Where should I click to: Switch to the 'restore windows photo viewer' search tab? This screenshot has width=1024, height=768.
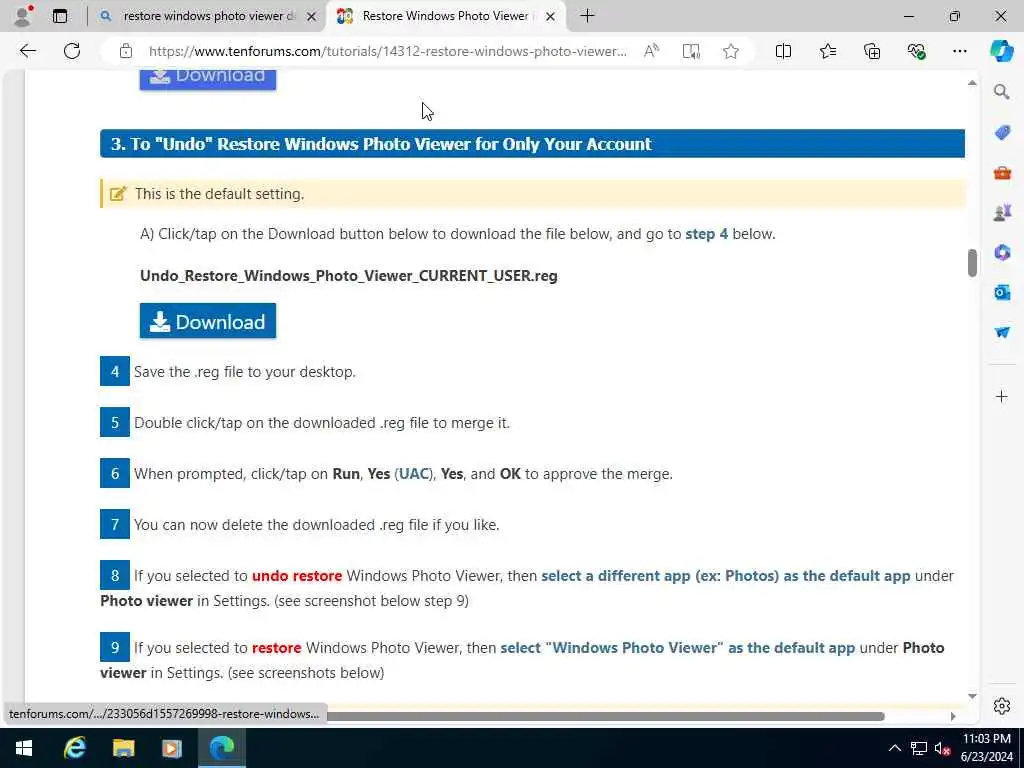tap(208, 16)
